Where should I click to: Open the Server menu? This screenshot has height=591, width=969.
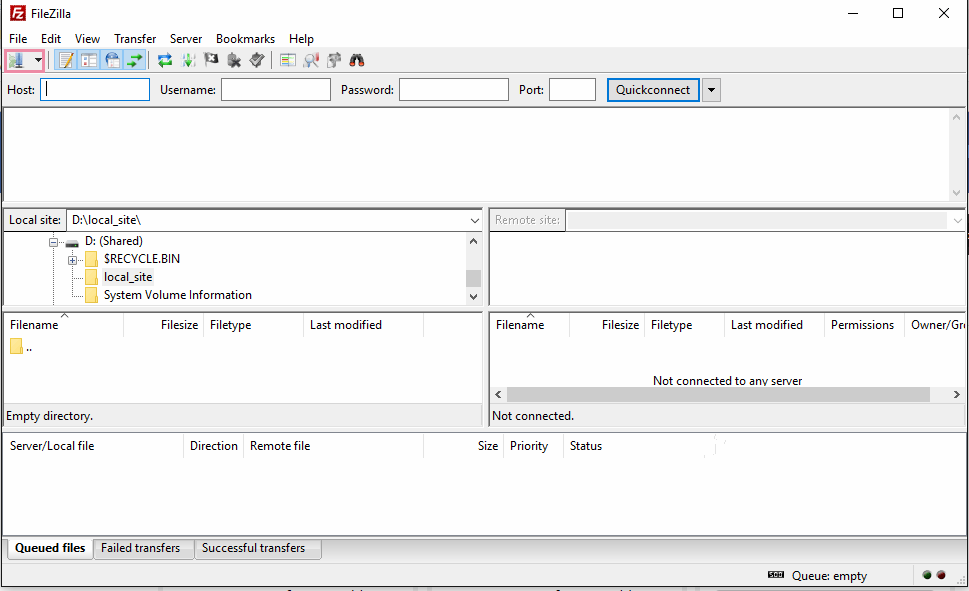pos(186,38)
